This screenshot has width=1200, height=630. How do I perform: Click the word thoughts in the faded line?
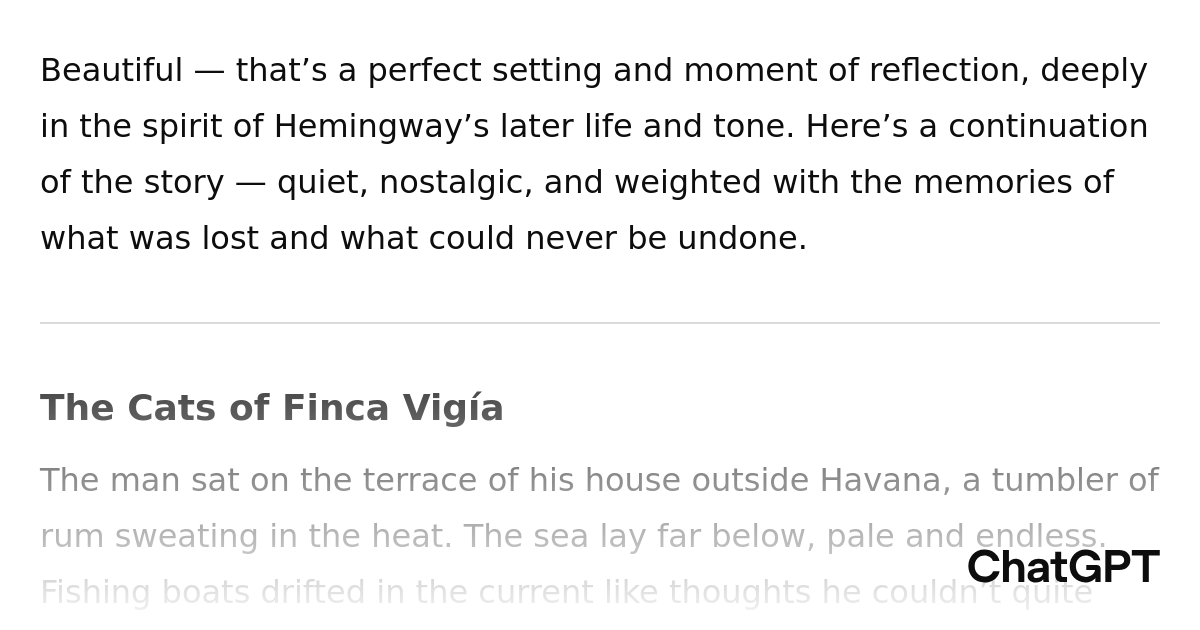738,593
